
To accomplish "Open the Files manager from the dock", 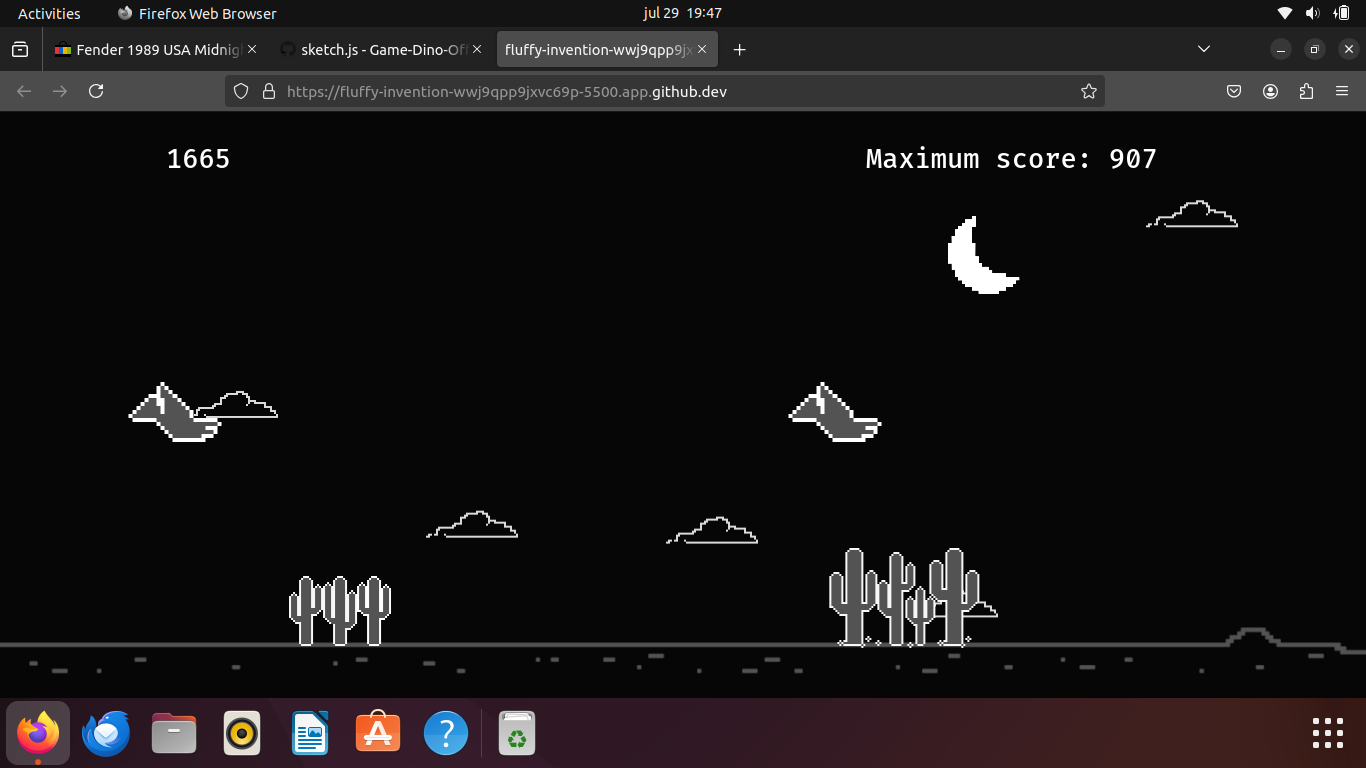I will coord(174,733).
